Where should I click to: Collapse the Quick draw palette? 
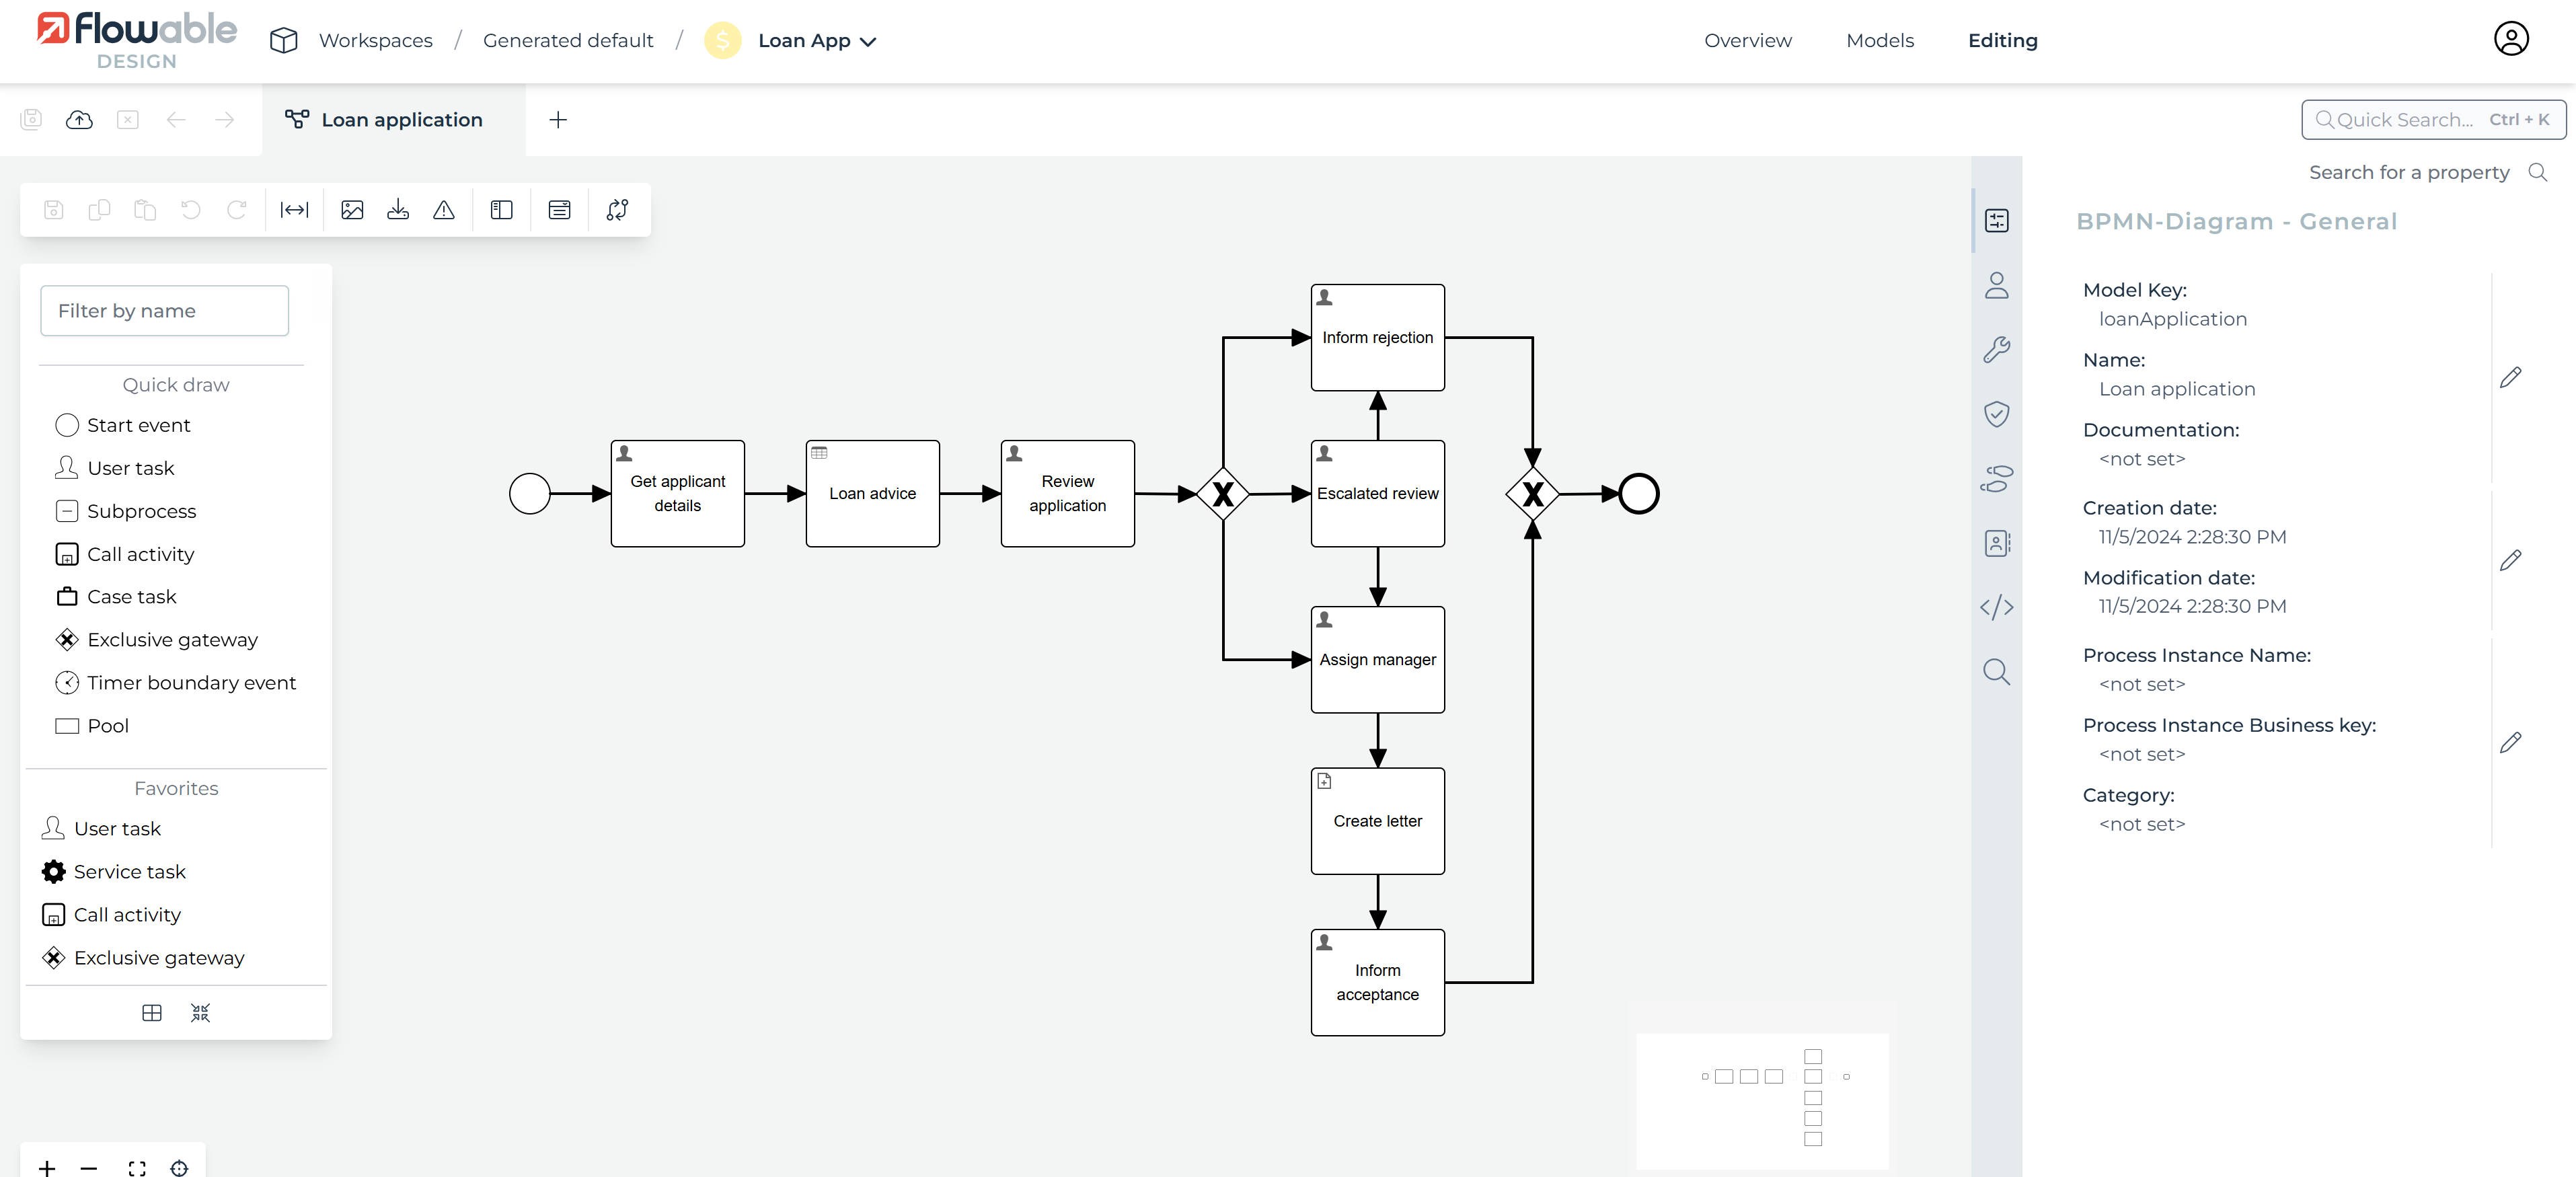pos(199,1013)
